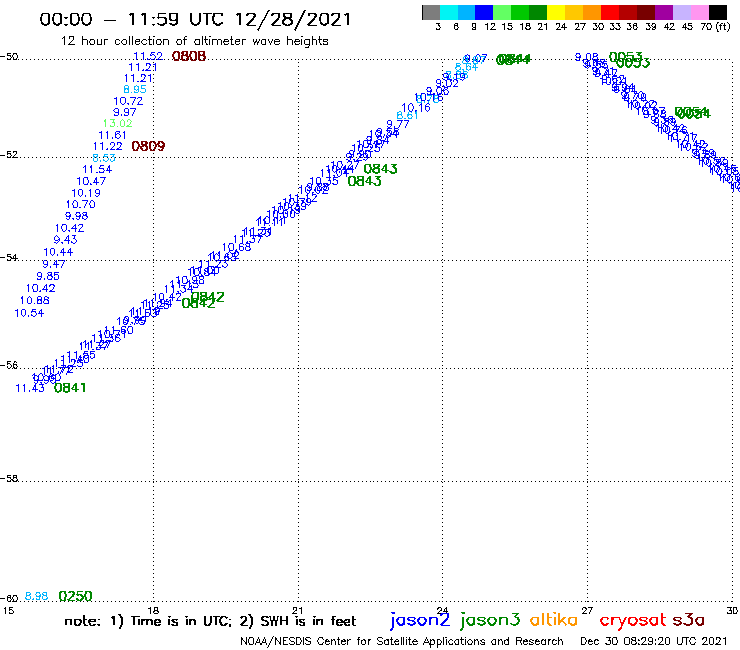Click the light blue wave height 8.53
The image size is (740, 650).
click(104, 158)
